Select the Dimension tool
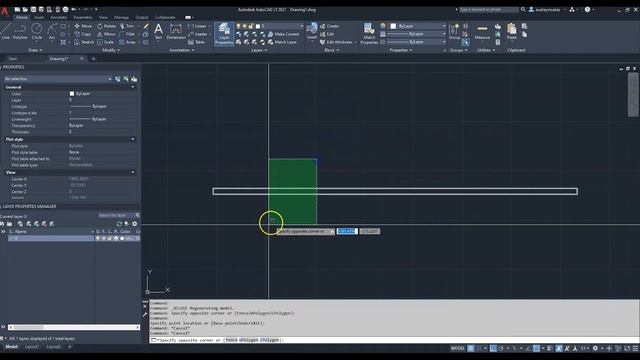The width and height of the screenshot is (640, 360). point(176,31)
